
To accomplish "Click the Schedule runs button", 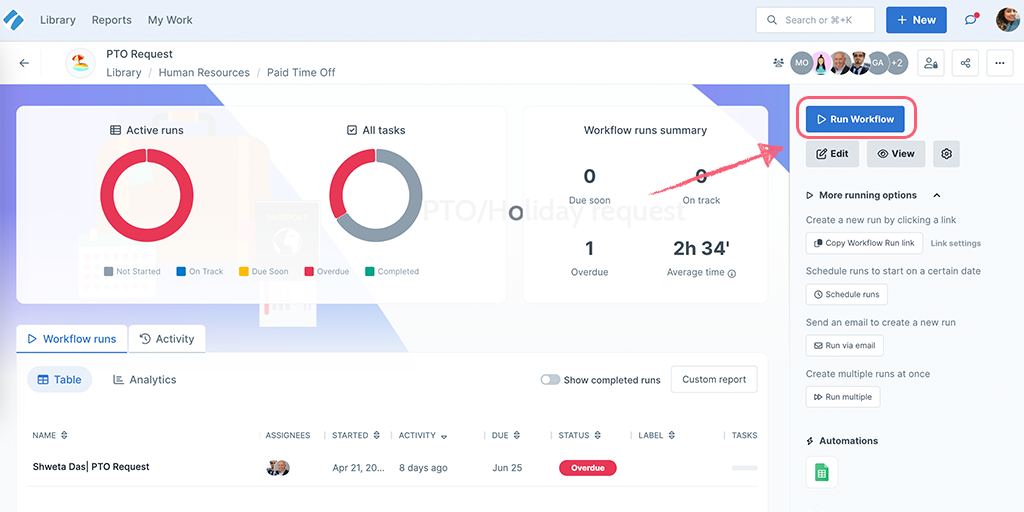I will coord(846,294).
